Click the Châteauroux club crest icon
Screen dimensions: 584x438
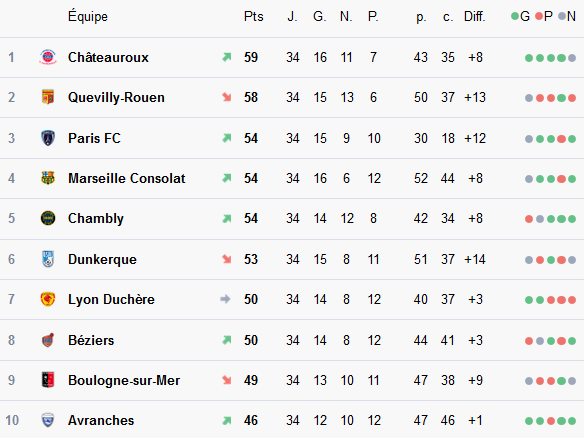pos(48,57)
